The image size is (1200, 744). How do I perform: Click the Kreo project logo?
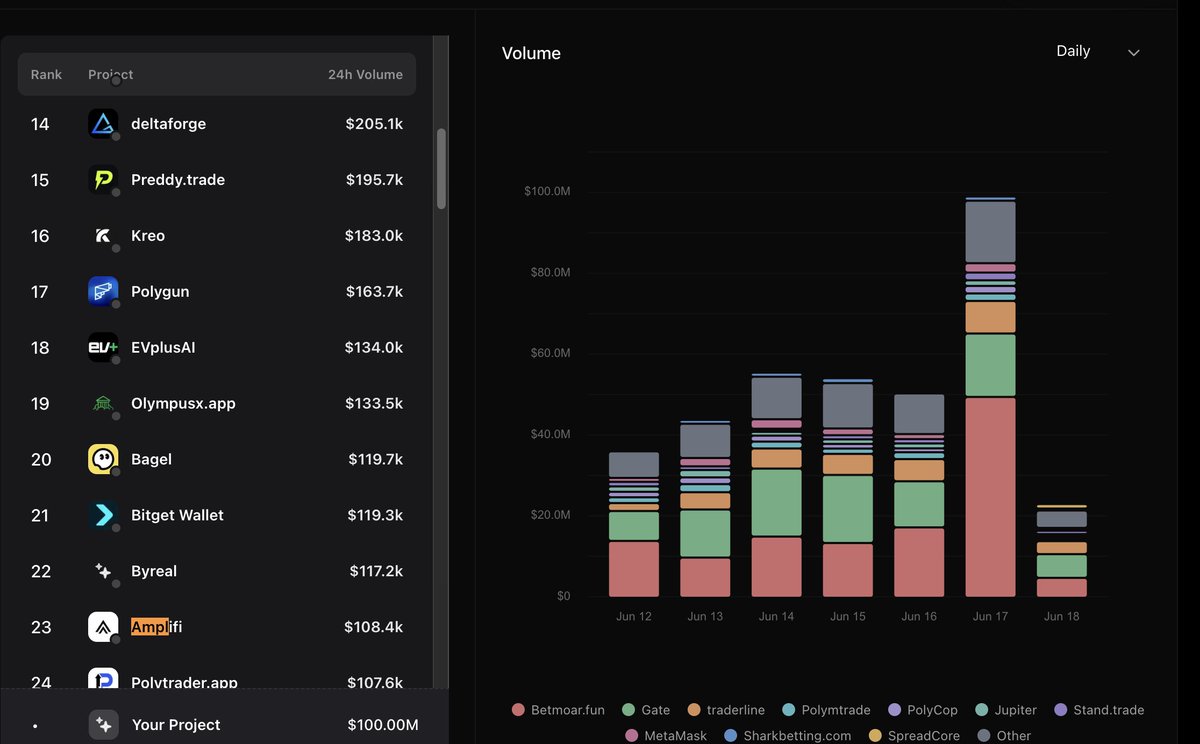click(103, 236)
